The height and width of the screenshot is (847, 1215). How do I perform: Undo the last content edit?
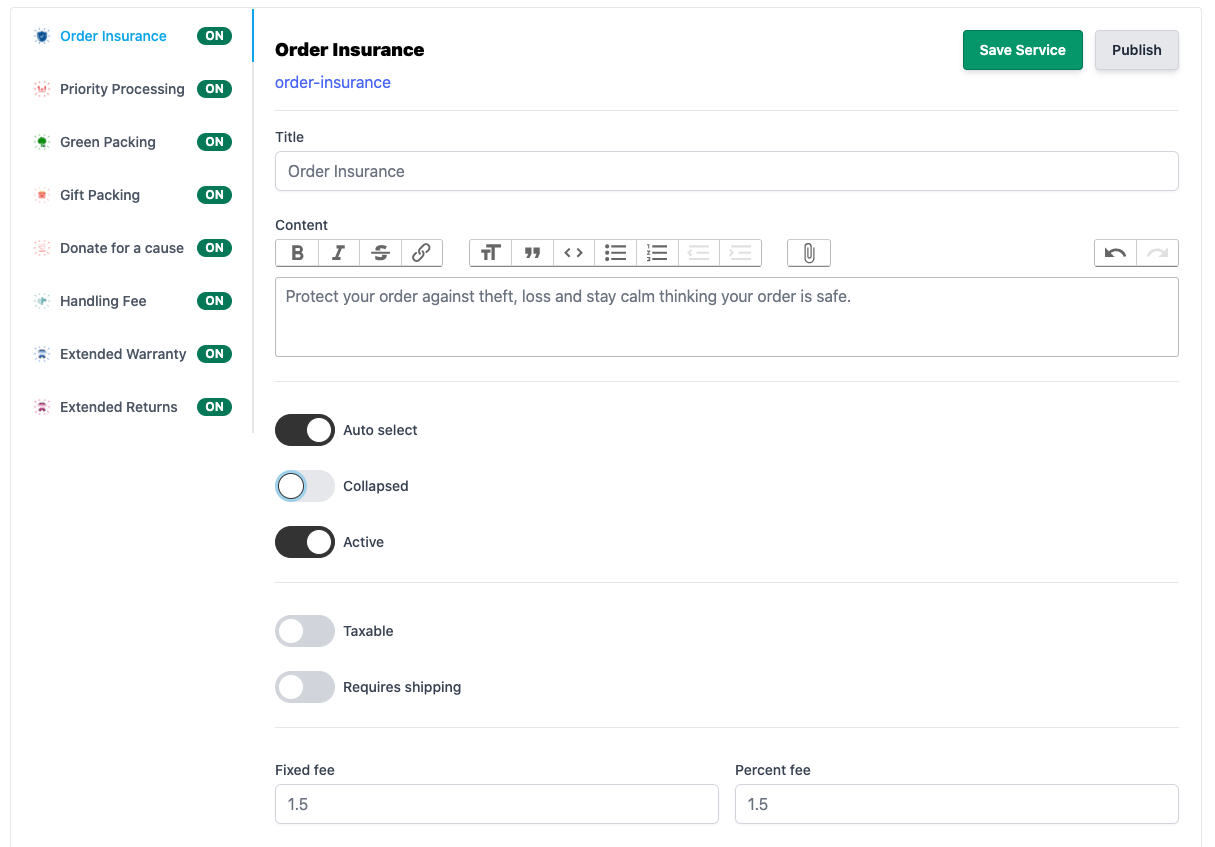click(x=1115, y=253)
